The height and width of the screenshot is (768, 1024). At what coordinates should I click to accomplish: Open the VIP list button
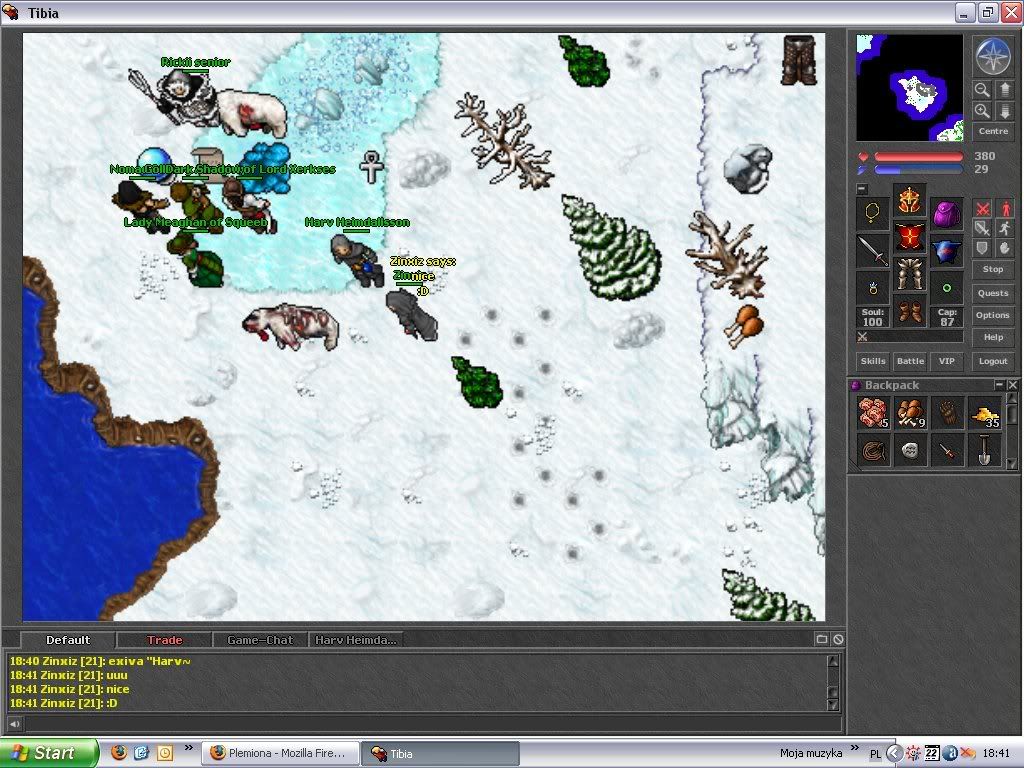[947, 361]
